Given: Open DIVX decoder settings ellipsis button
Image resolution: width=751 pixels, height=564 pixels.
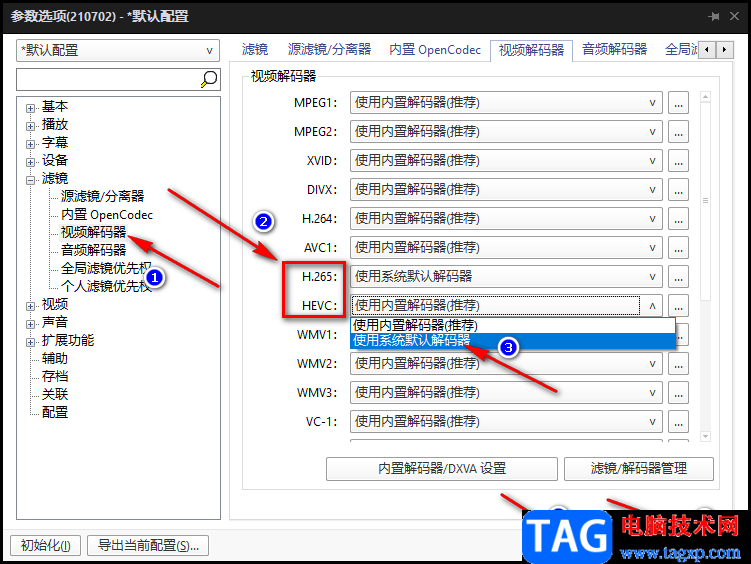Looking at the screenshot, I should pos(678,190).
